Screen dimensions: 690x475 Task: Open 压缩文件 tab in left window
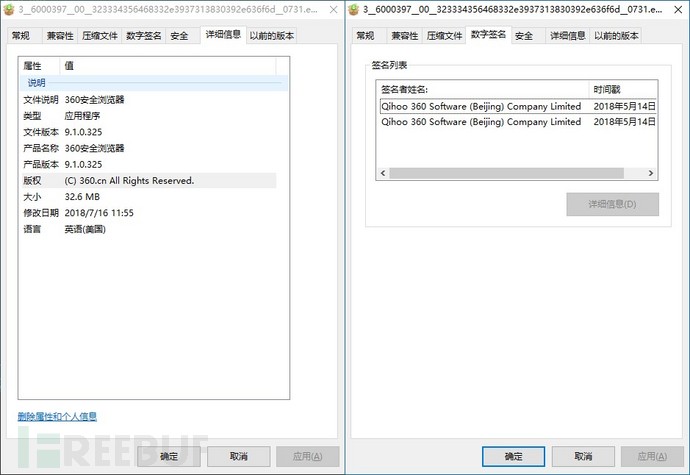[x=99, y=36]
